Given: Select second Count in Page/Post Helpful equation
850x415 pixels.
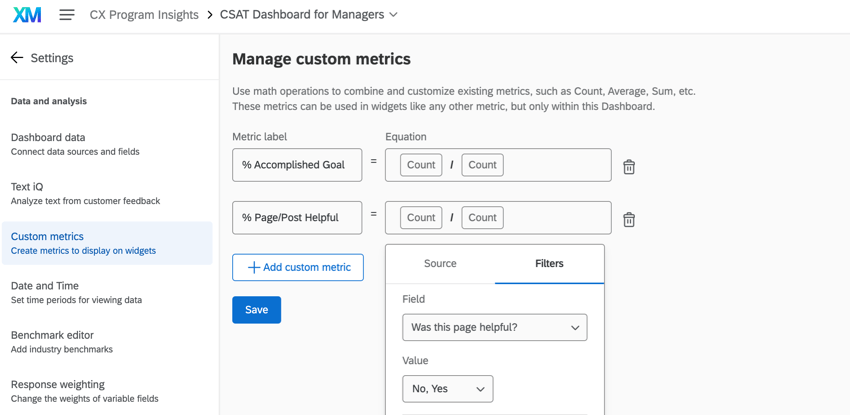Looking at the screenshot, I should point(482,218).
